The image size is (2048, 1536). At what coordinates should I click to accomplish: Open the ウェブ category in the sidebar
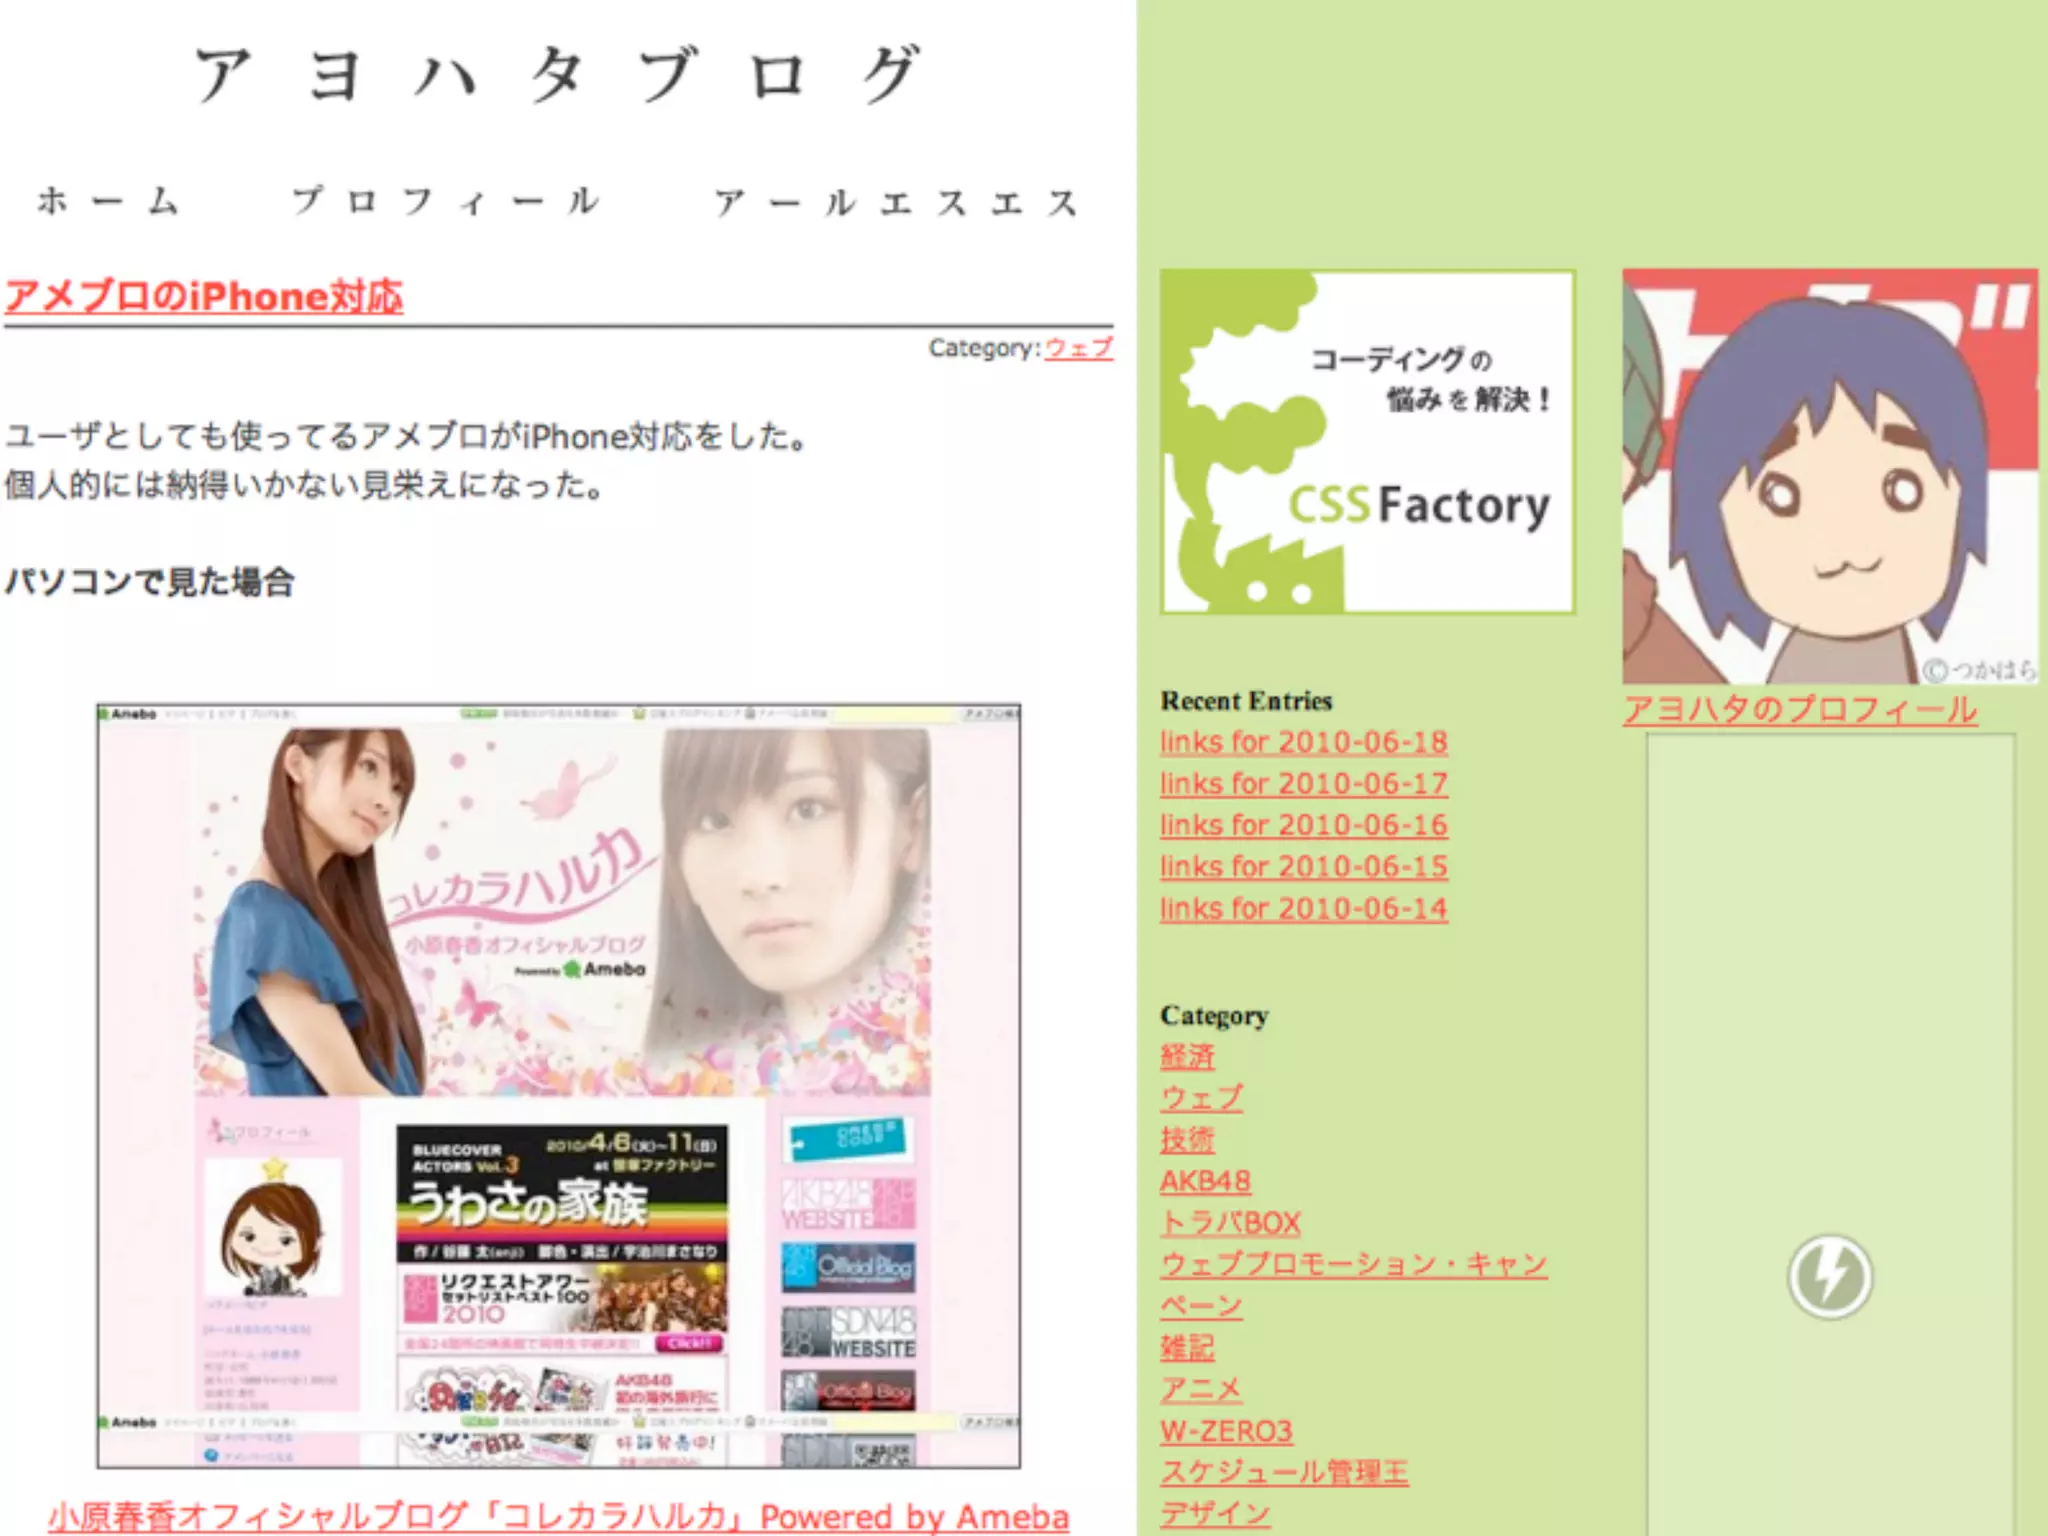(x=1201, y=1098)
